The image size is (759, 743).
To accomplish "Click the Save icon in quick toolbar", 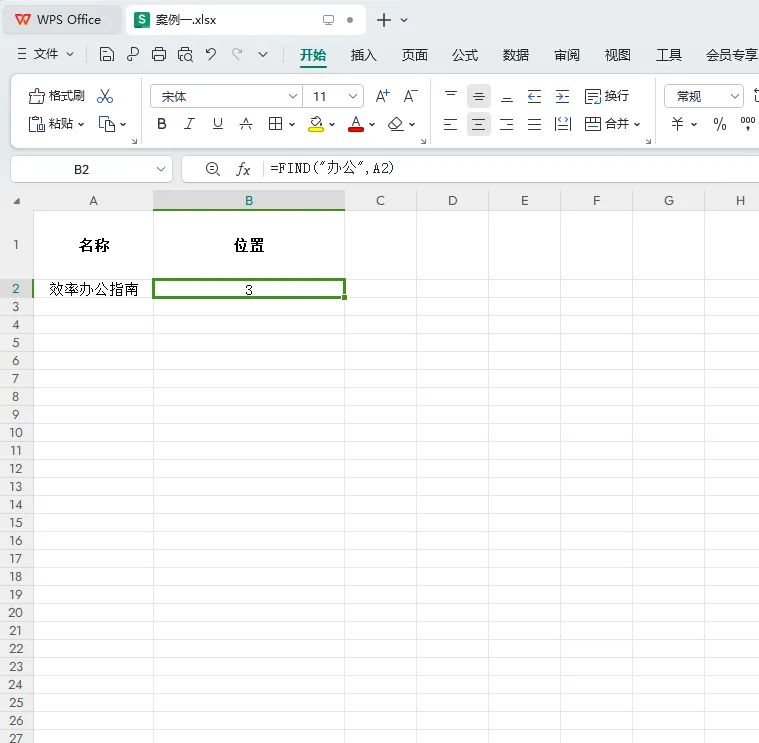I will (106, 54).
